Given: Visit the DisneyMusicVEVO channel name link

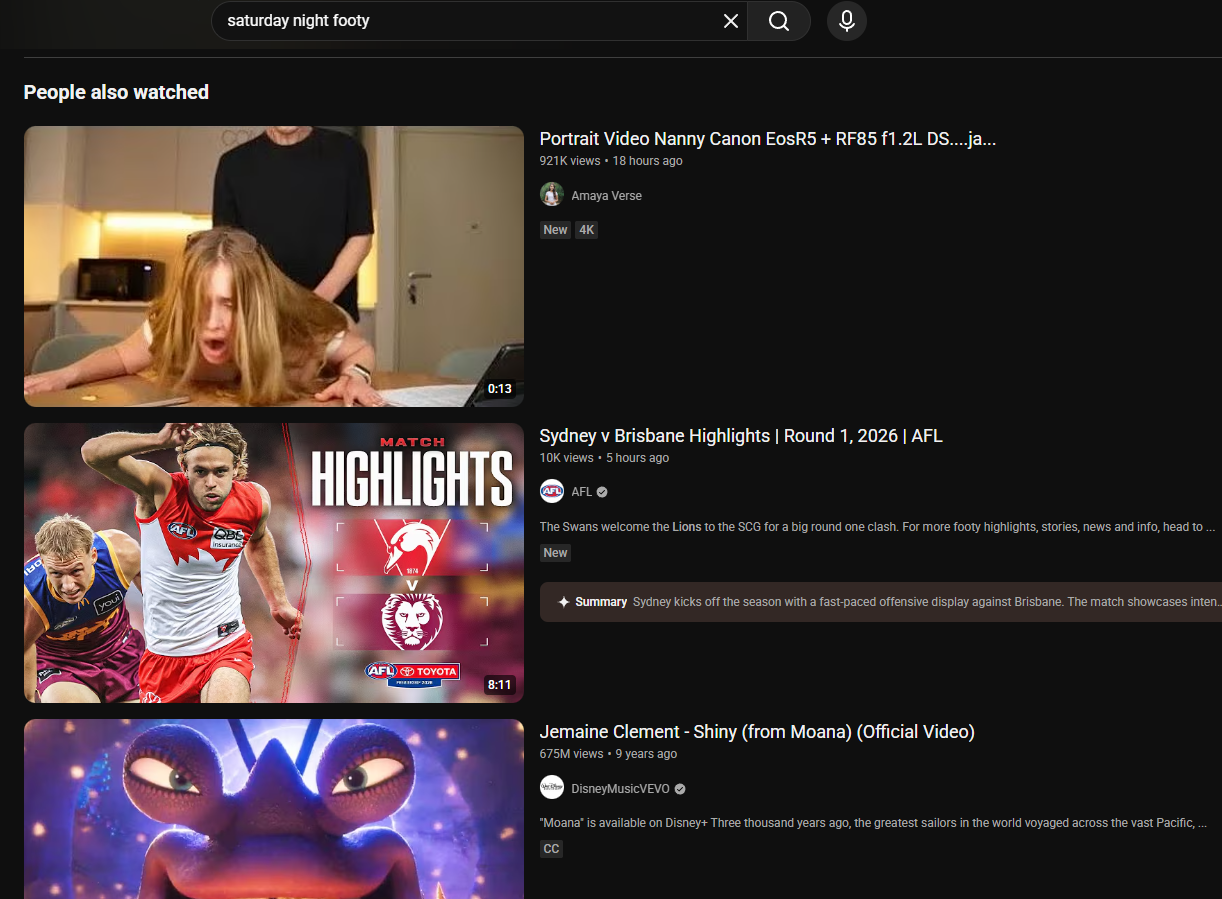Looking at the screenshot, I should pos(620,789).
